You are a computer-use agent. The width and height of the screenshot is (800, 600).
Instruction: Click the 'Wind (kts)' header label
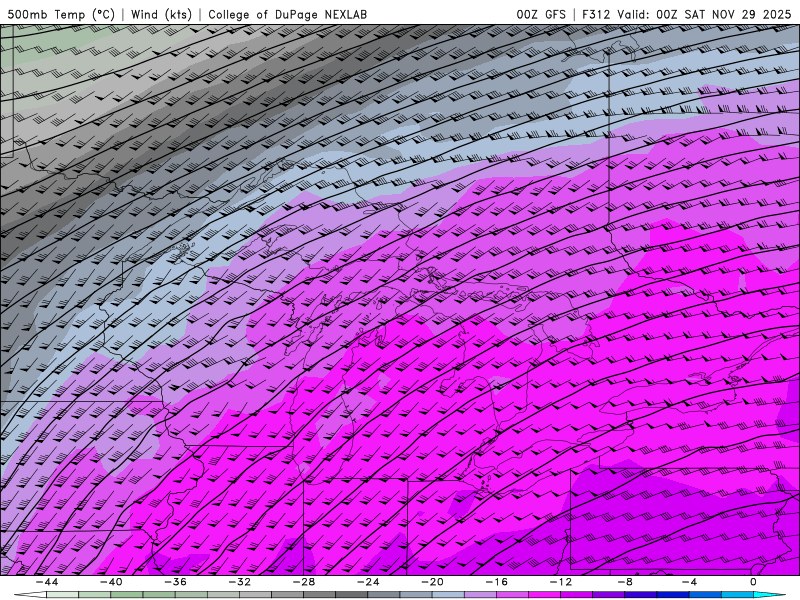[x=161, y=14]
